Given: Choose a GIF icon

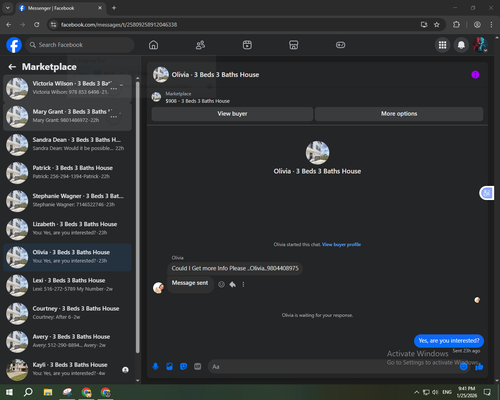Looking at the screenshot, I should (x=198, y=367).
